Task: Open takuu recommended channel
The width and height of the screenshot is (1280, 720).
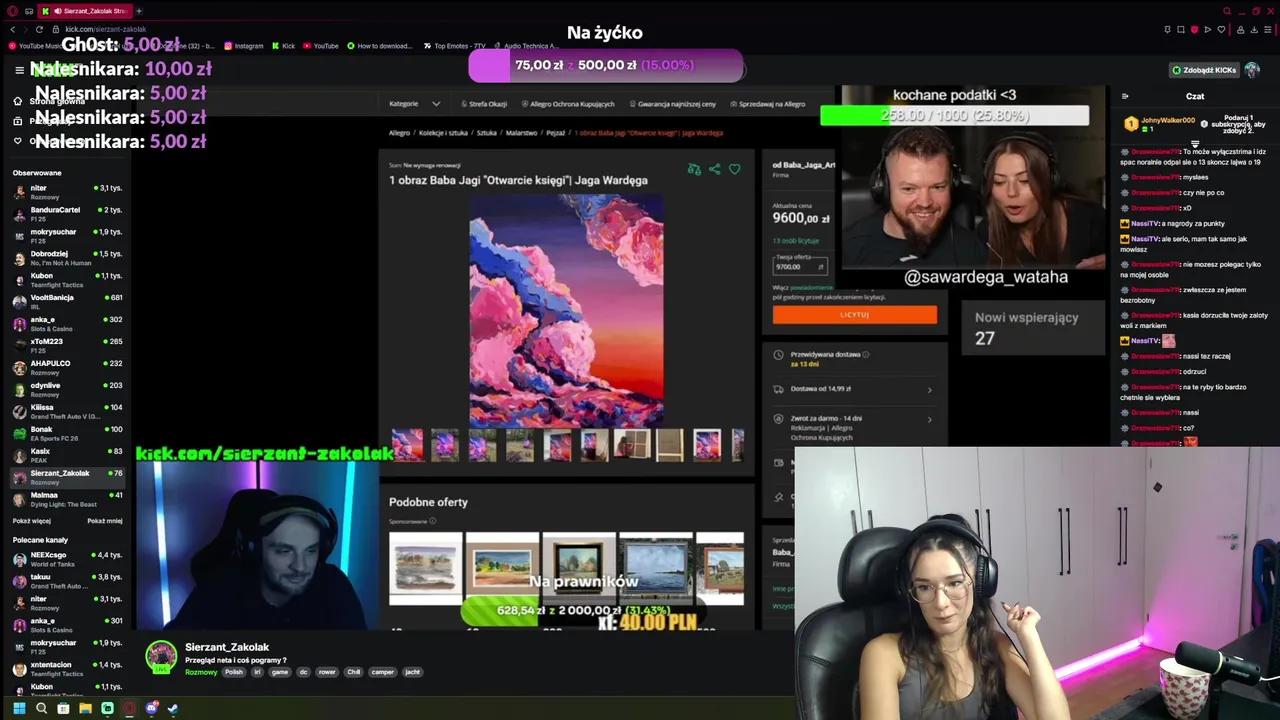Action: [67, 581]
